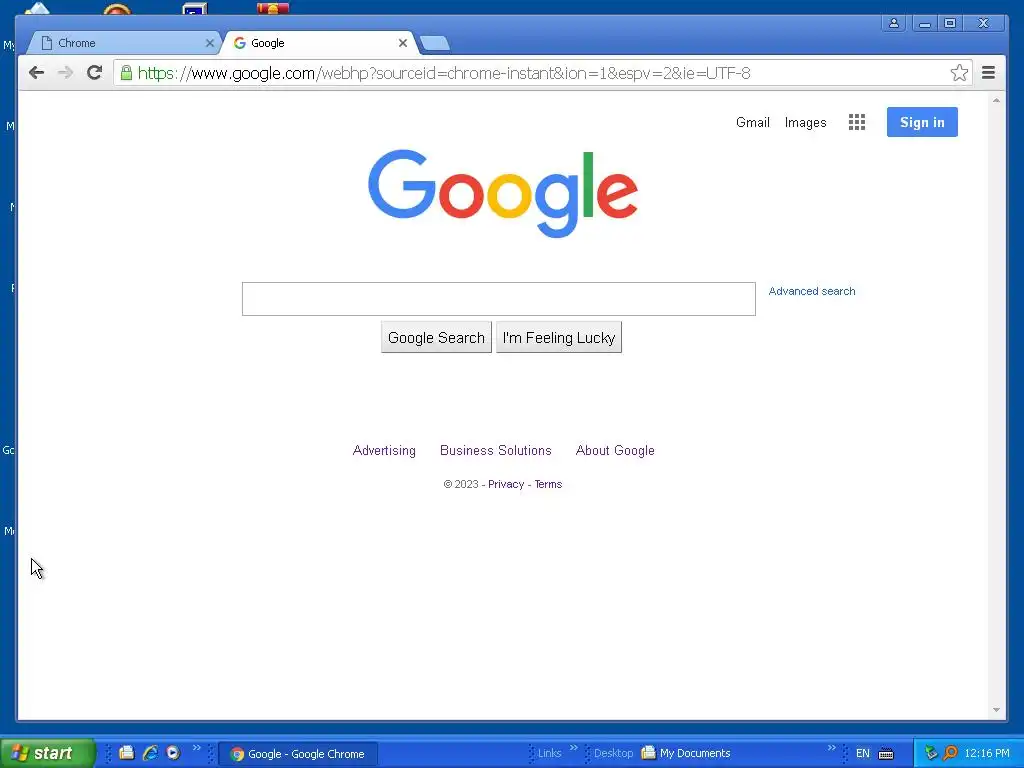Open the Business Solutions link

(496, 451)
